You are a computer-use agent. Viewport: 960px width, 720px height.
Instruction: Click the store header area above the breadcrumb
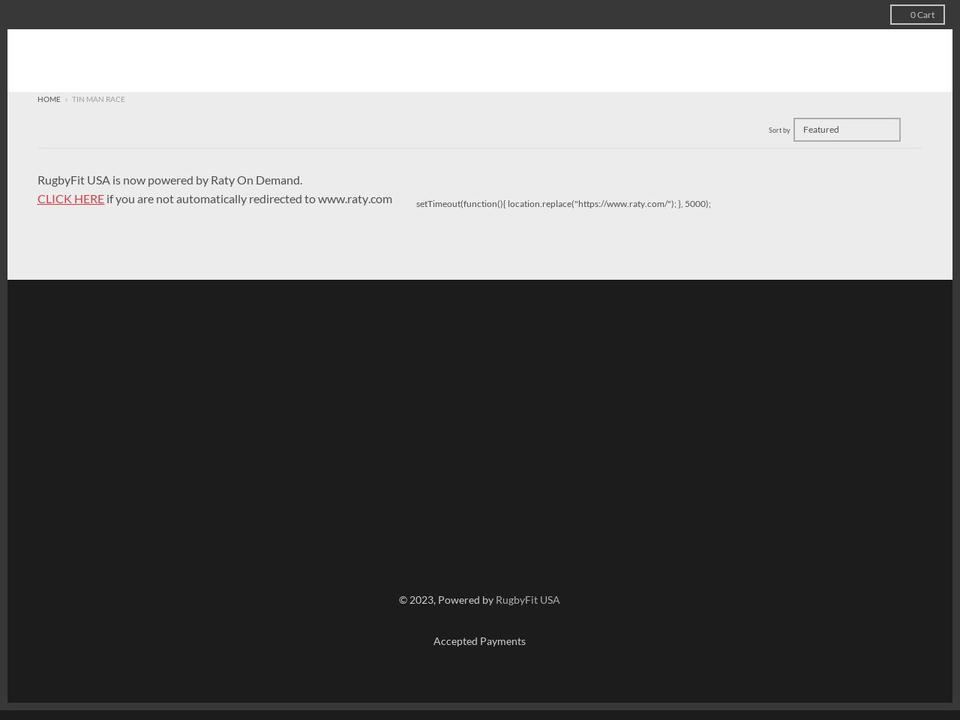[x=480, y=58]
